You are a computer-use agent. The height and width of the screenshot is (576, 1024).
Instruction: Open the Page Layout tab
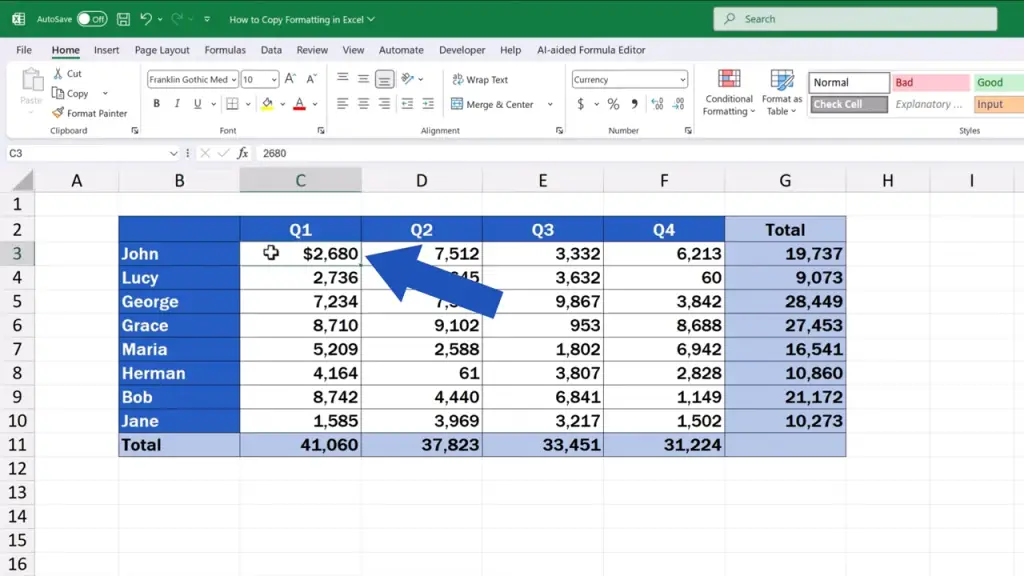coord(162,50)
